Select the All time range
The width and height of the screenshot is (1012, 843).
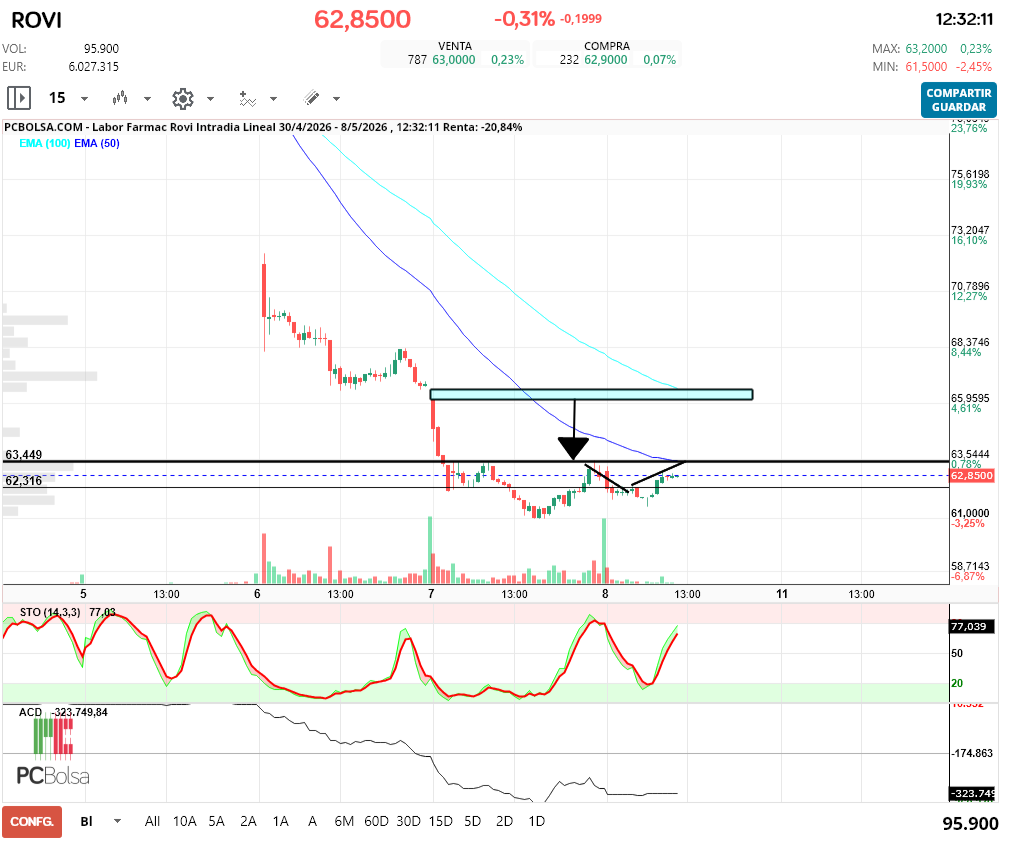click(152, 821)
